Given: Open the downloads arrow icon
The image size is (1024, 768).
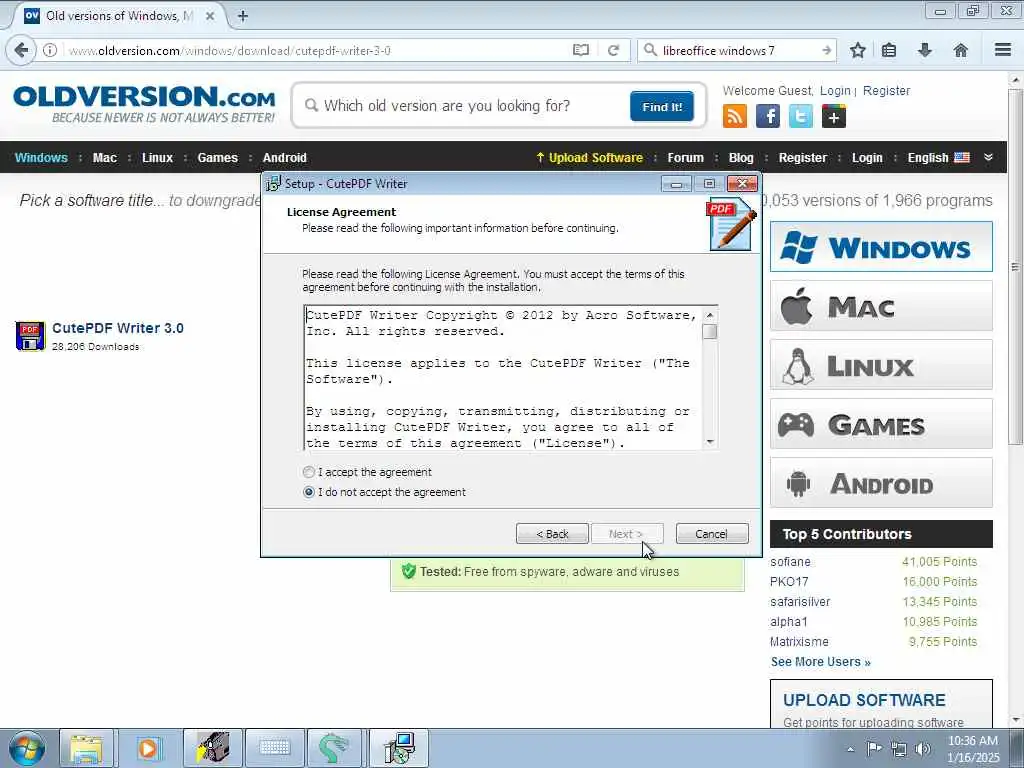Looking at the screenshot, I should pyautogui.click(x=925, y=50).
